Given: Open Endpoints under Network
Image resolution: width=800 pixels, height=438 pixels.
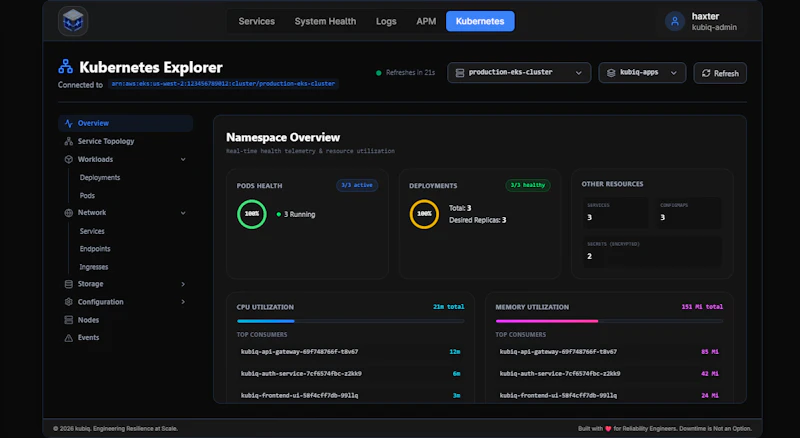Looking at the screenshot, I should click(95, 249).
